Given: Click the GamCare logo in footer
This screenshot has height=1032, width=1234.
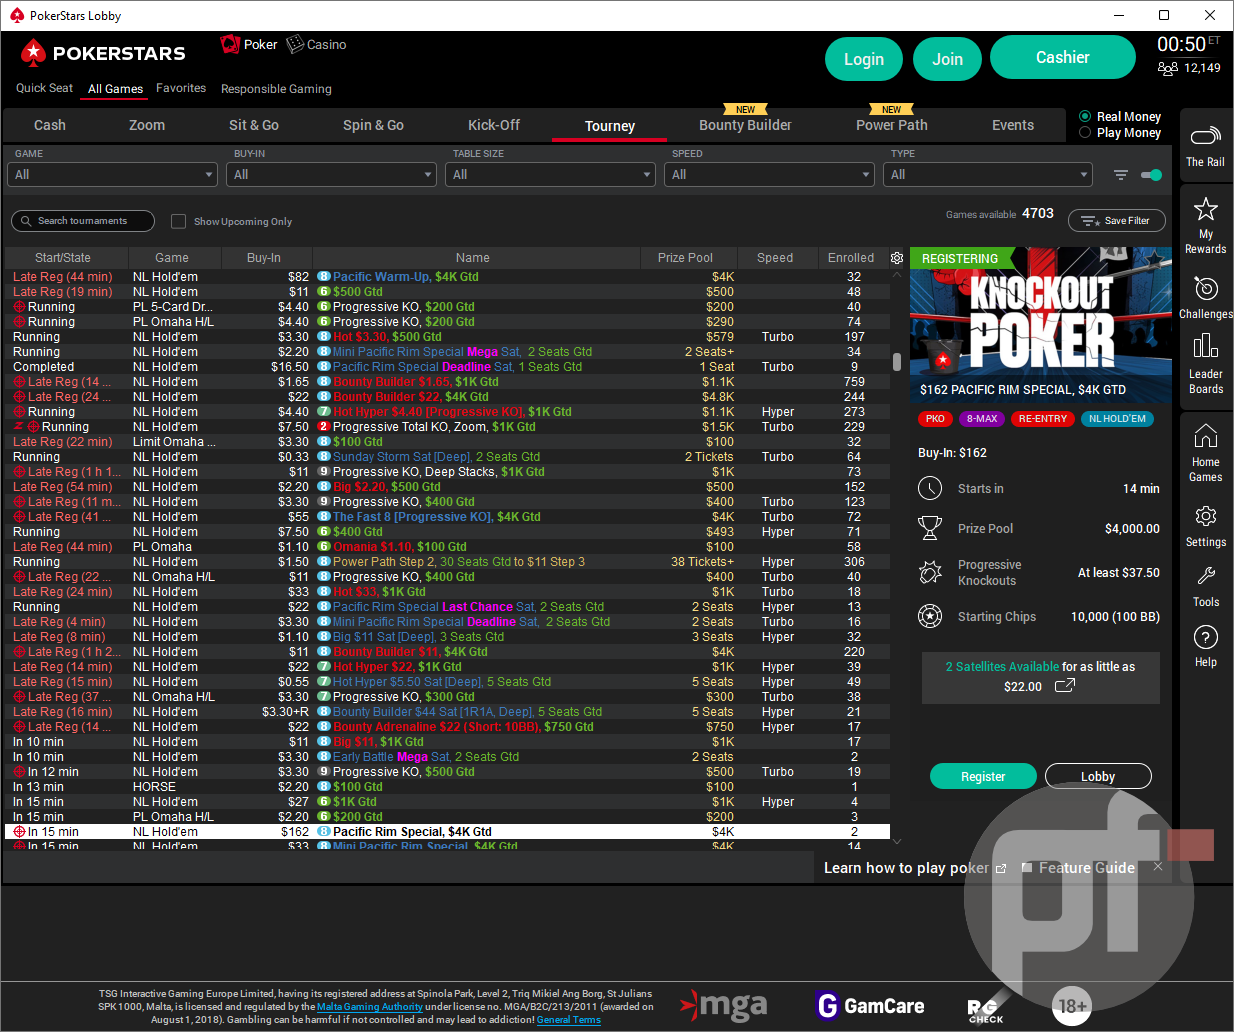Looking at the screenshot, I should (x=870, y=1005).
